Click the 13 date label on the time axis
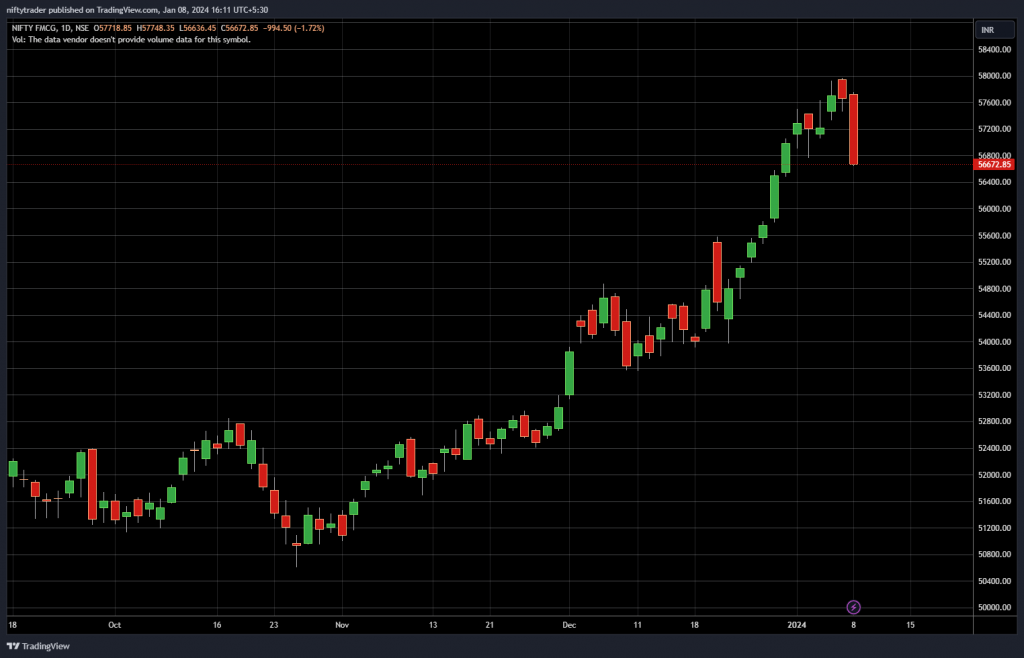Viewport: 1024px width, 658px height. point(433,625)
